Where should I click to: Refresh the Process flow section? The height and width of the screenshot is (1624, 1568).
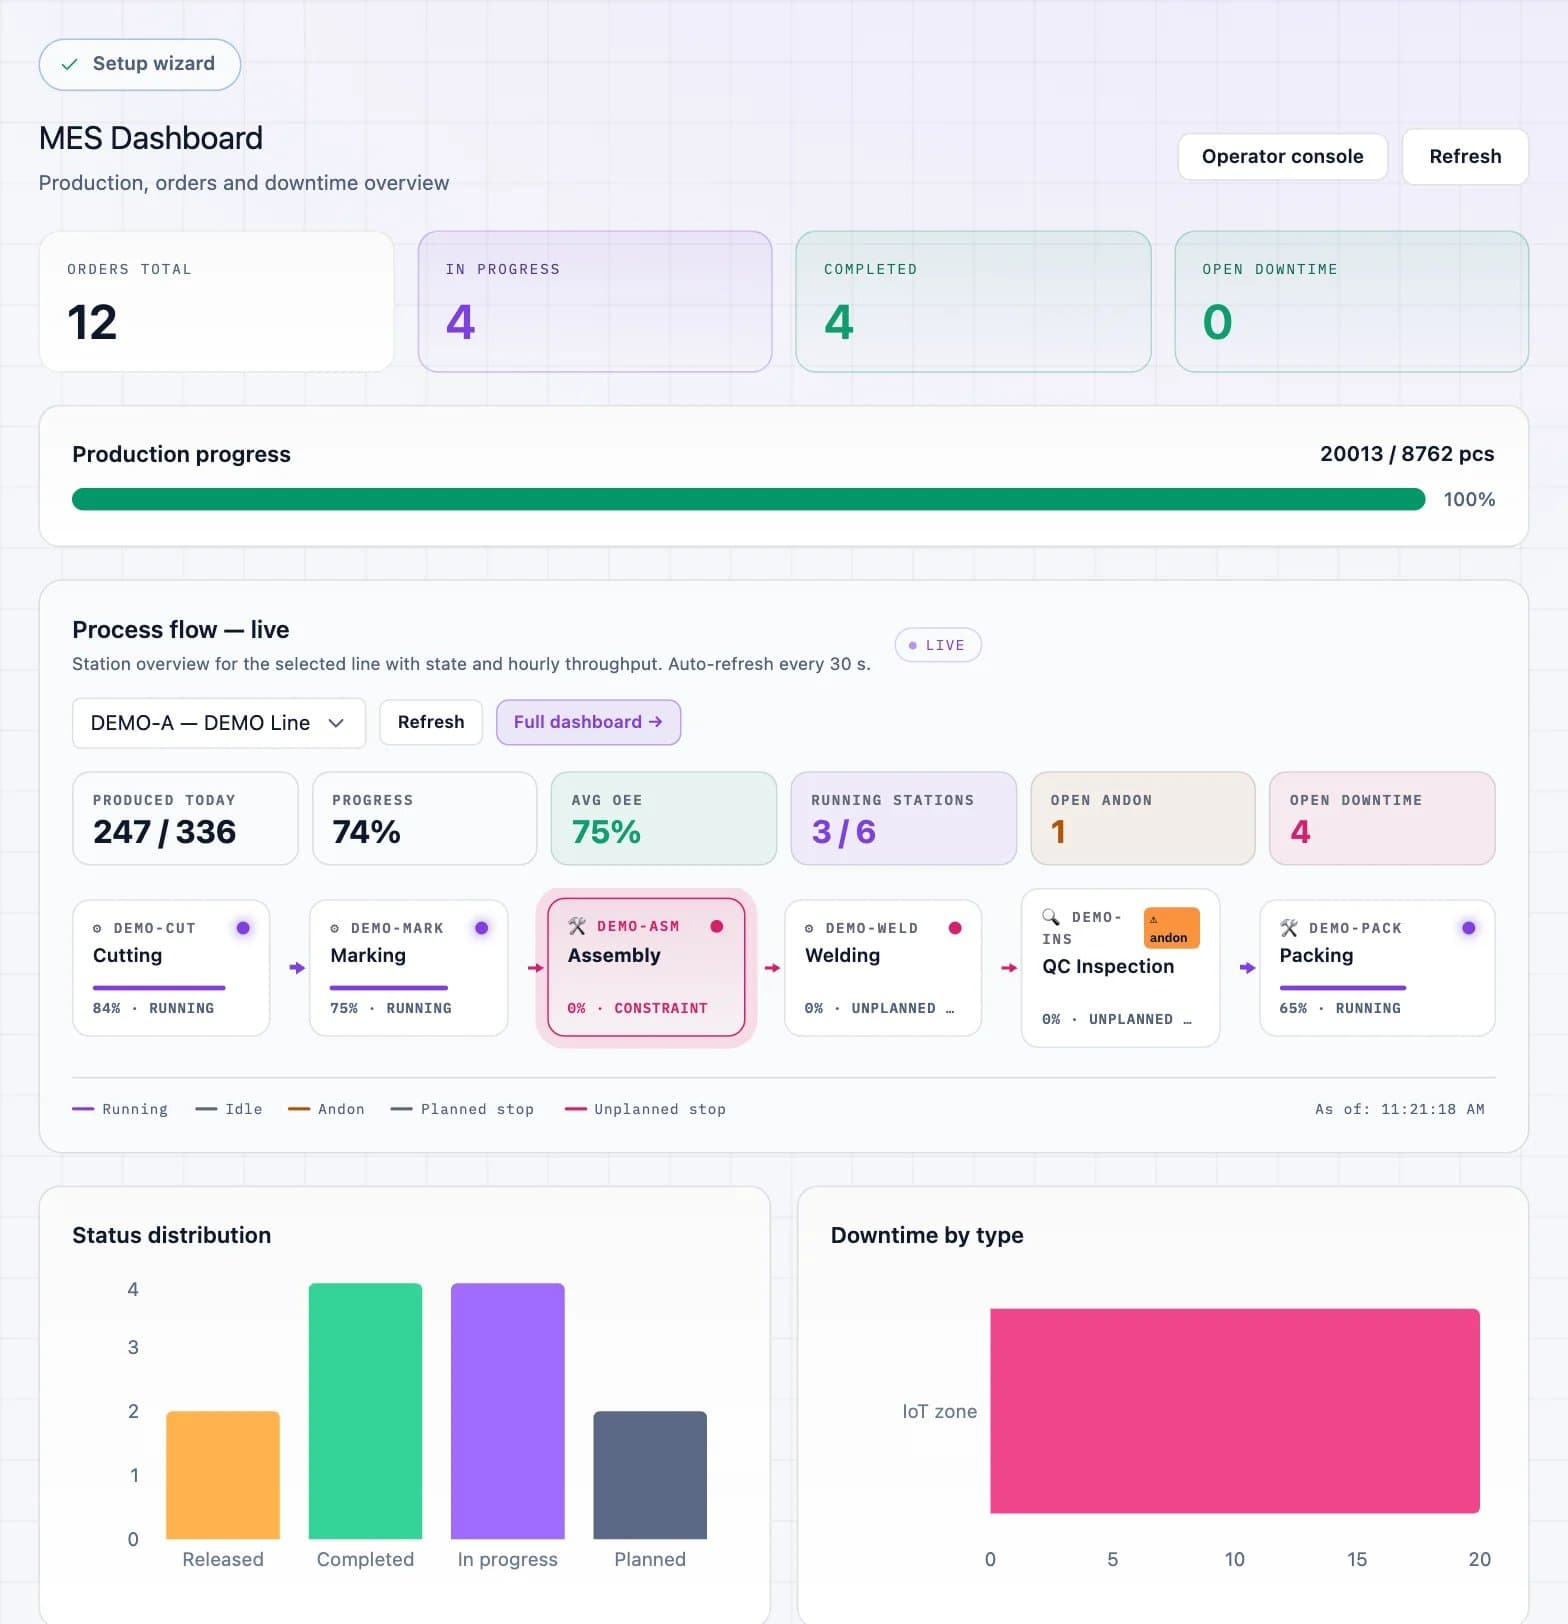tap(431, 722)
